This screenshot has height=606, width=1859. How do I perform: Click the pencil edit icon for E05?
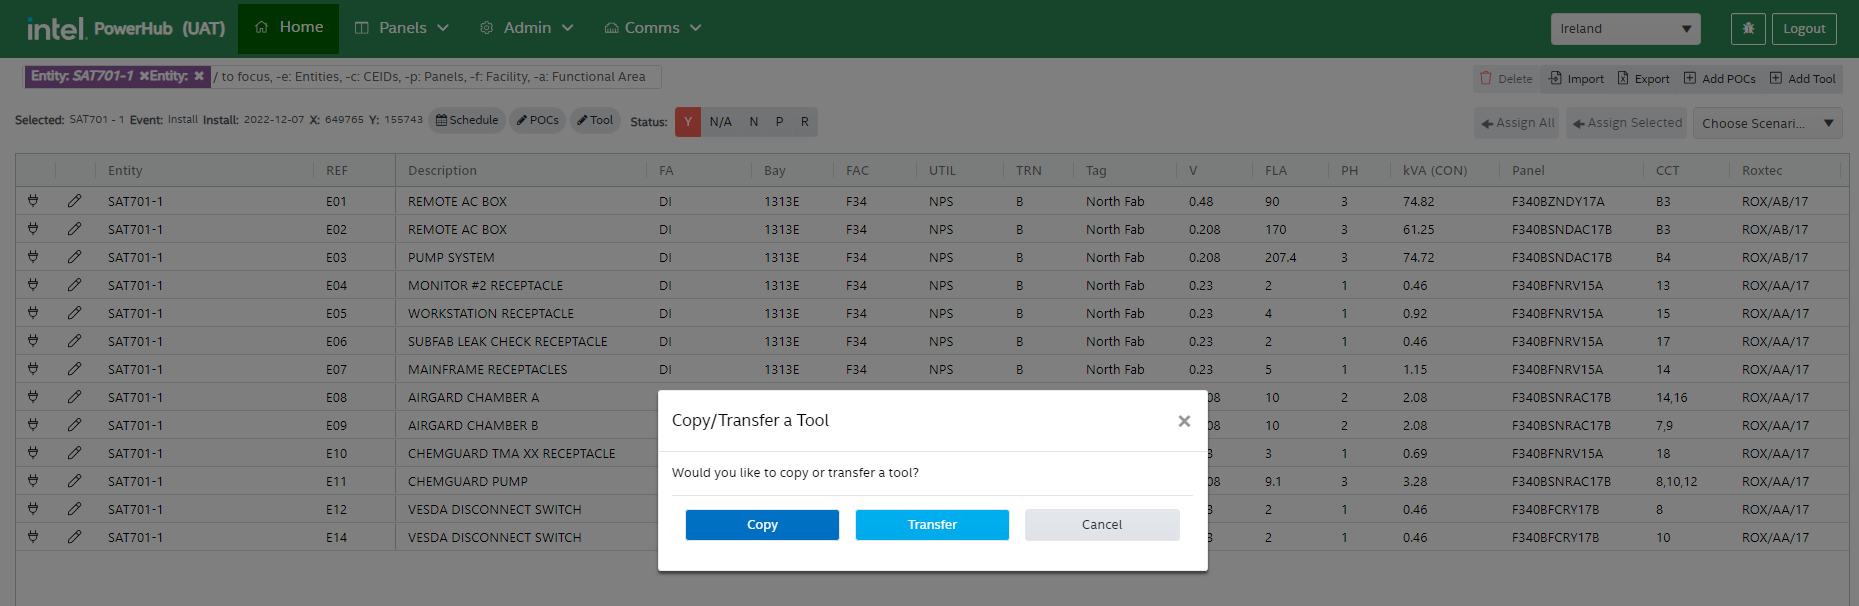coord(74,313)
